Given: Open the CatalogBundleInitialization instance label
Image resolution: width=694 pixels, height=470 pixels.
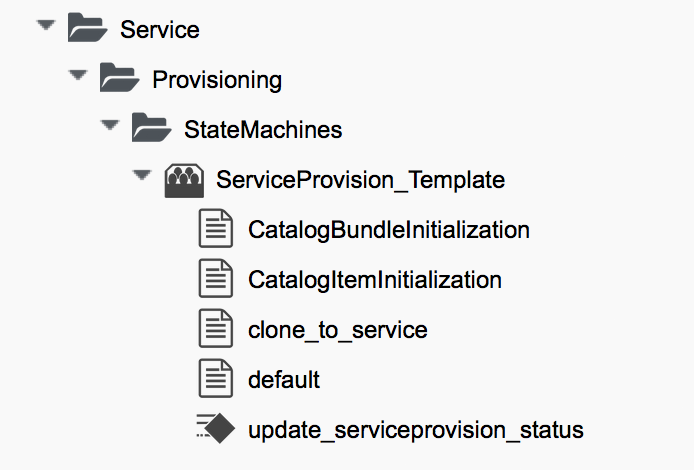Looking at the screenshot, I should [388, 230].
